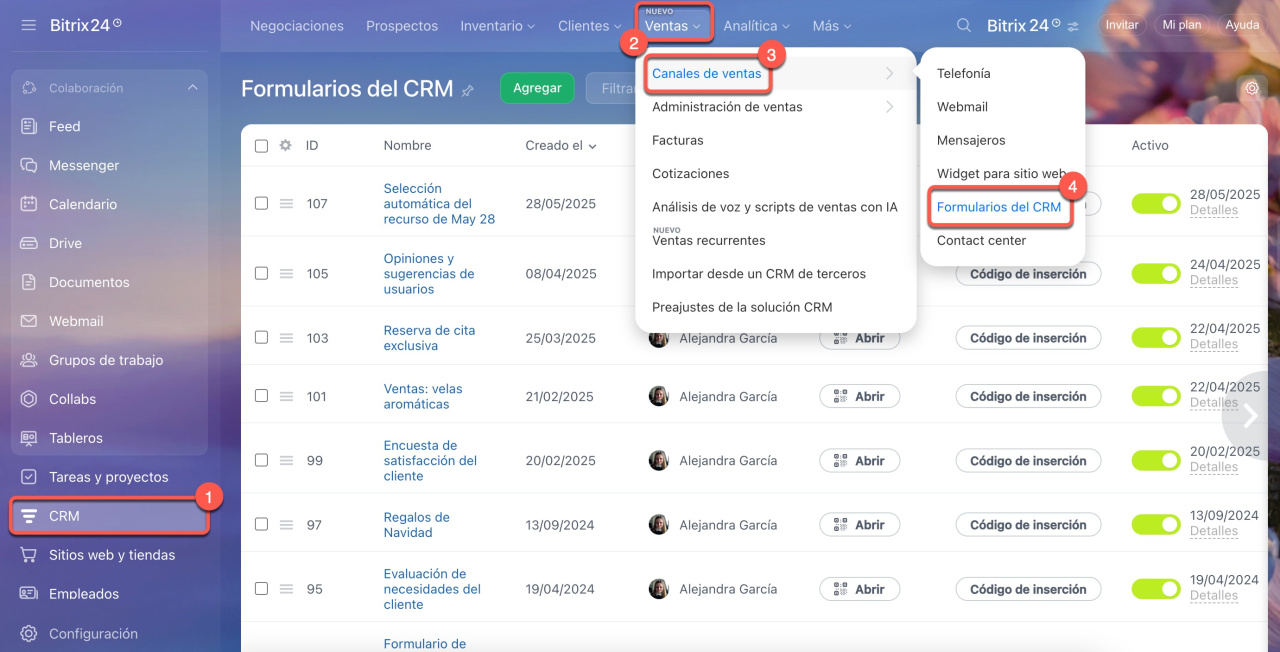Open the Mi plan button
The height and width of the screenshot is (652, 1280).
(1182, 25)
